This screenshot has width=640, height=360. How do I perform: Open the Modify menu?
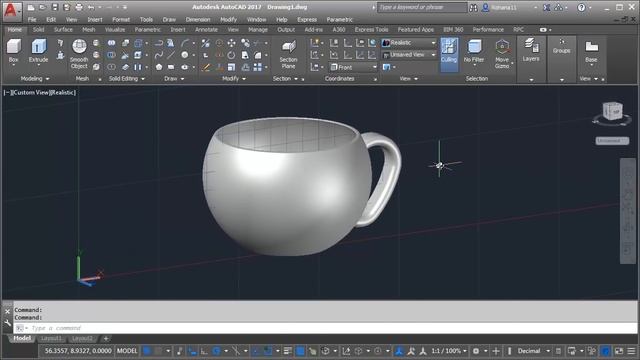point(228,20)
